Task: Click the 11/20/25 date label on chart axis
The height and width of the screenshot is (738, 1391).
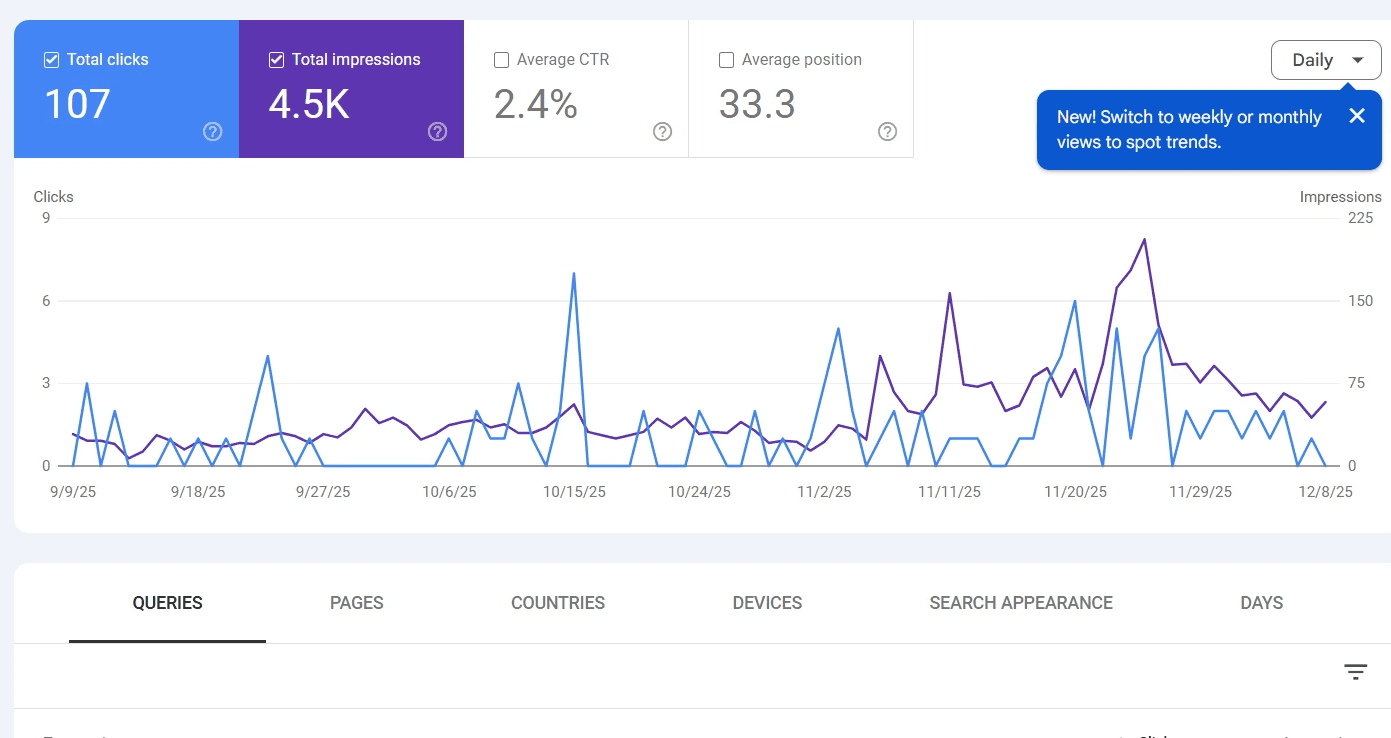Action: (1075, 492)
